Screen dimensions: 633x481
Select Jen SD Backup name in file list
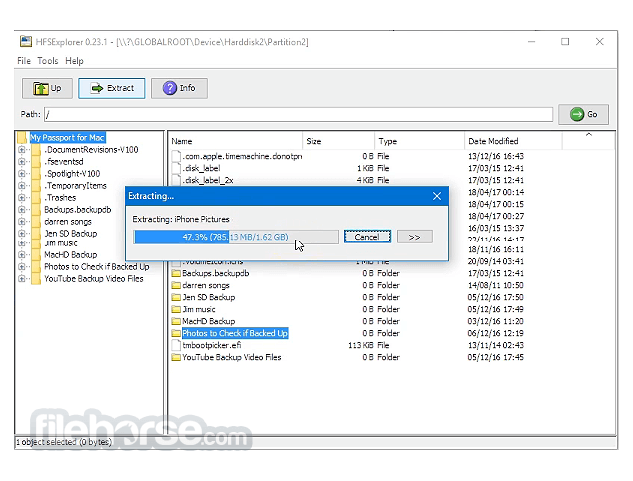point(209,298)
